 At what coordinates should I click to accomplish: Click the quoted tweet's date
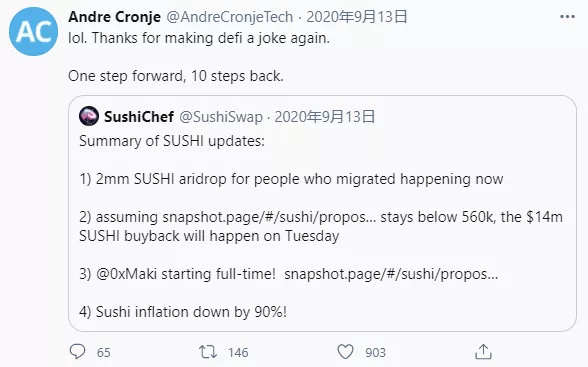coord(325,117)
